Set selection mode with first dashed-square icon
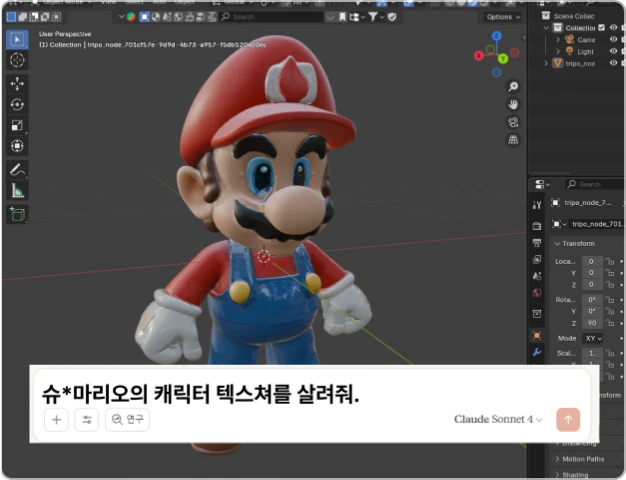The width and height of the screenshot is (626, 480). pos(12,17)
